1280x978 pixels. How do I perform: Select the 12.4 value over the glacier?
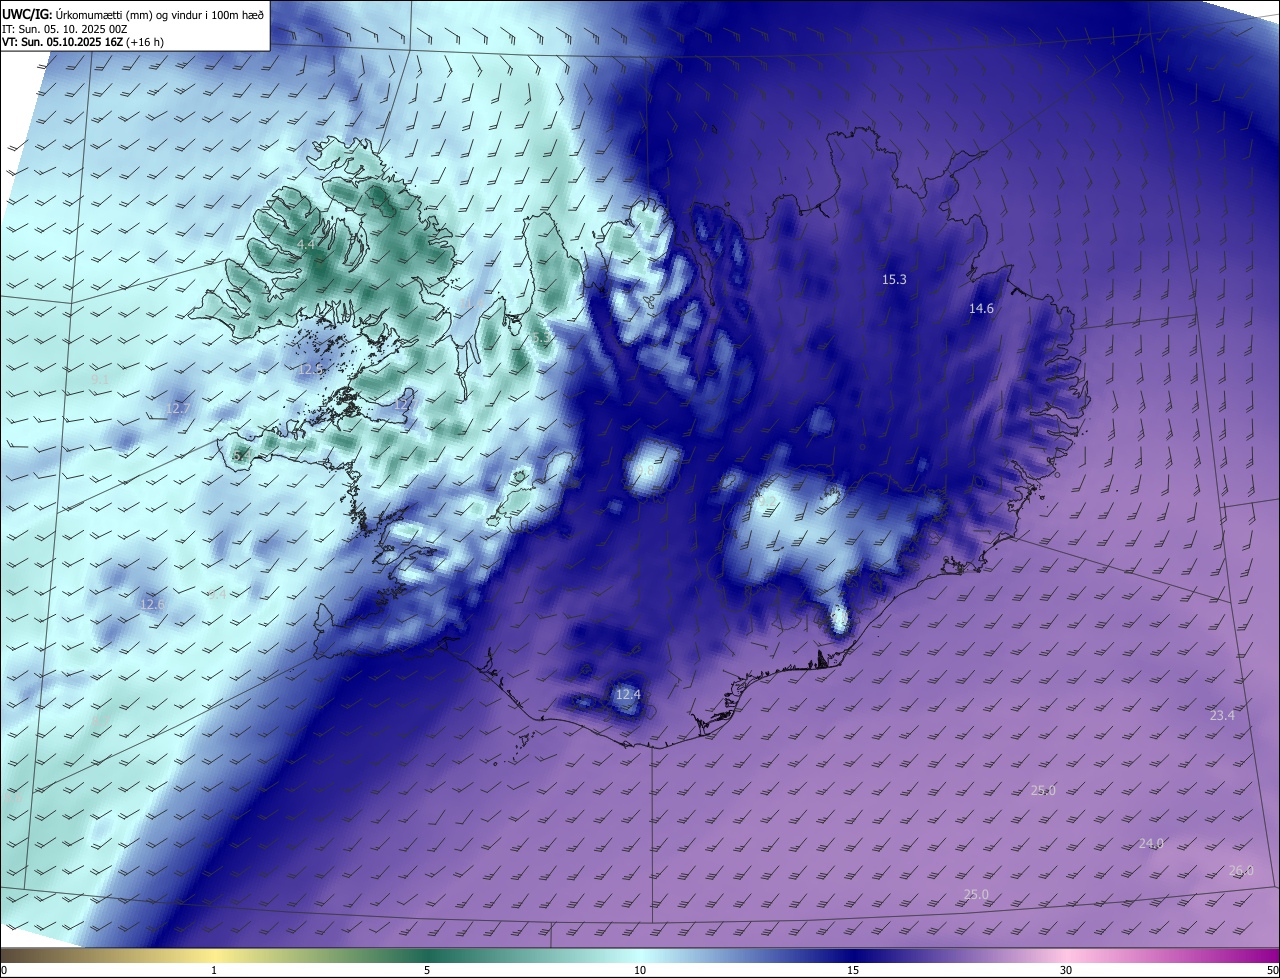point(628,694)
